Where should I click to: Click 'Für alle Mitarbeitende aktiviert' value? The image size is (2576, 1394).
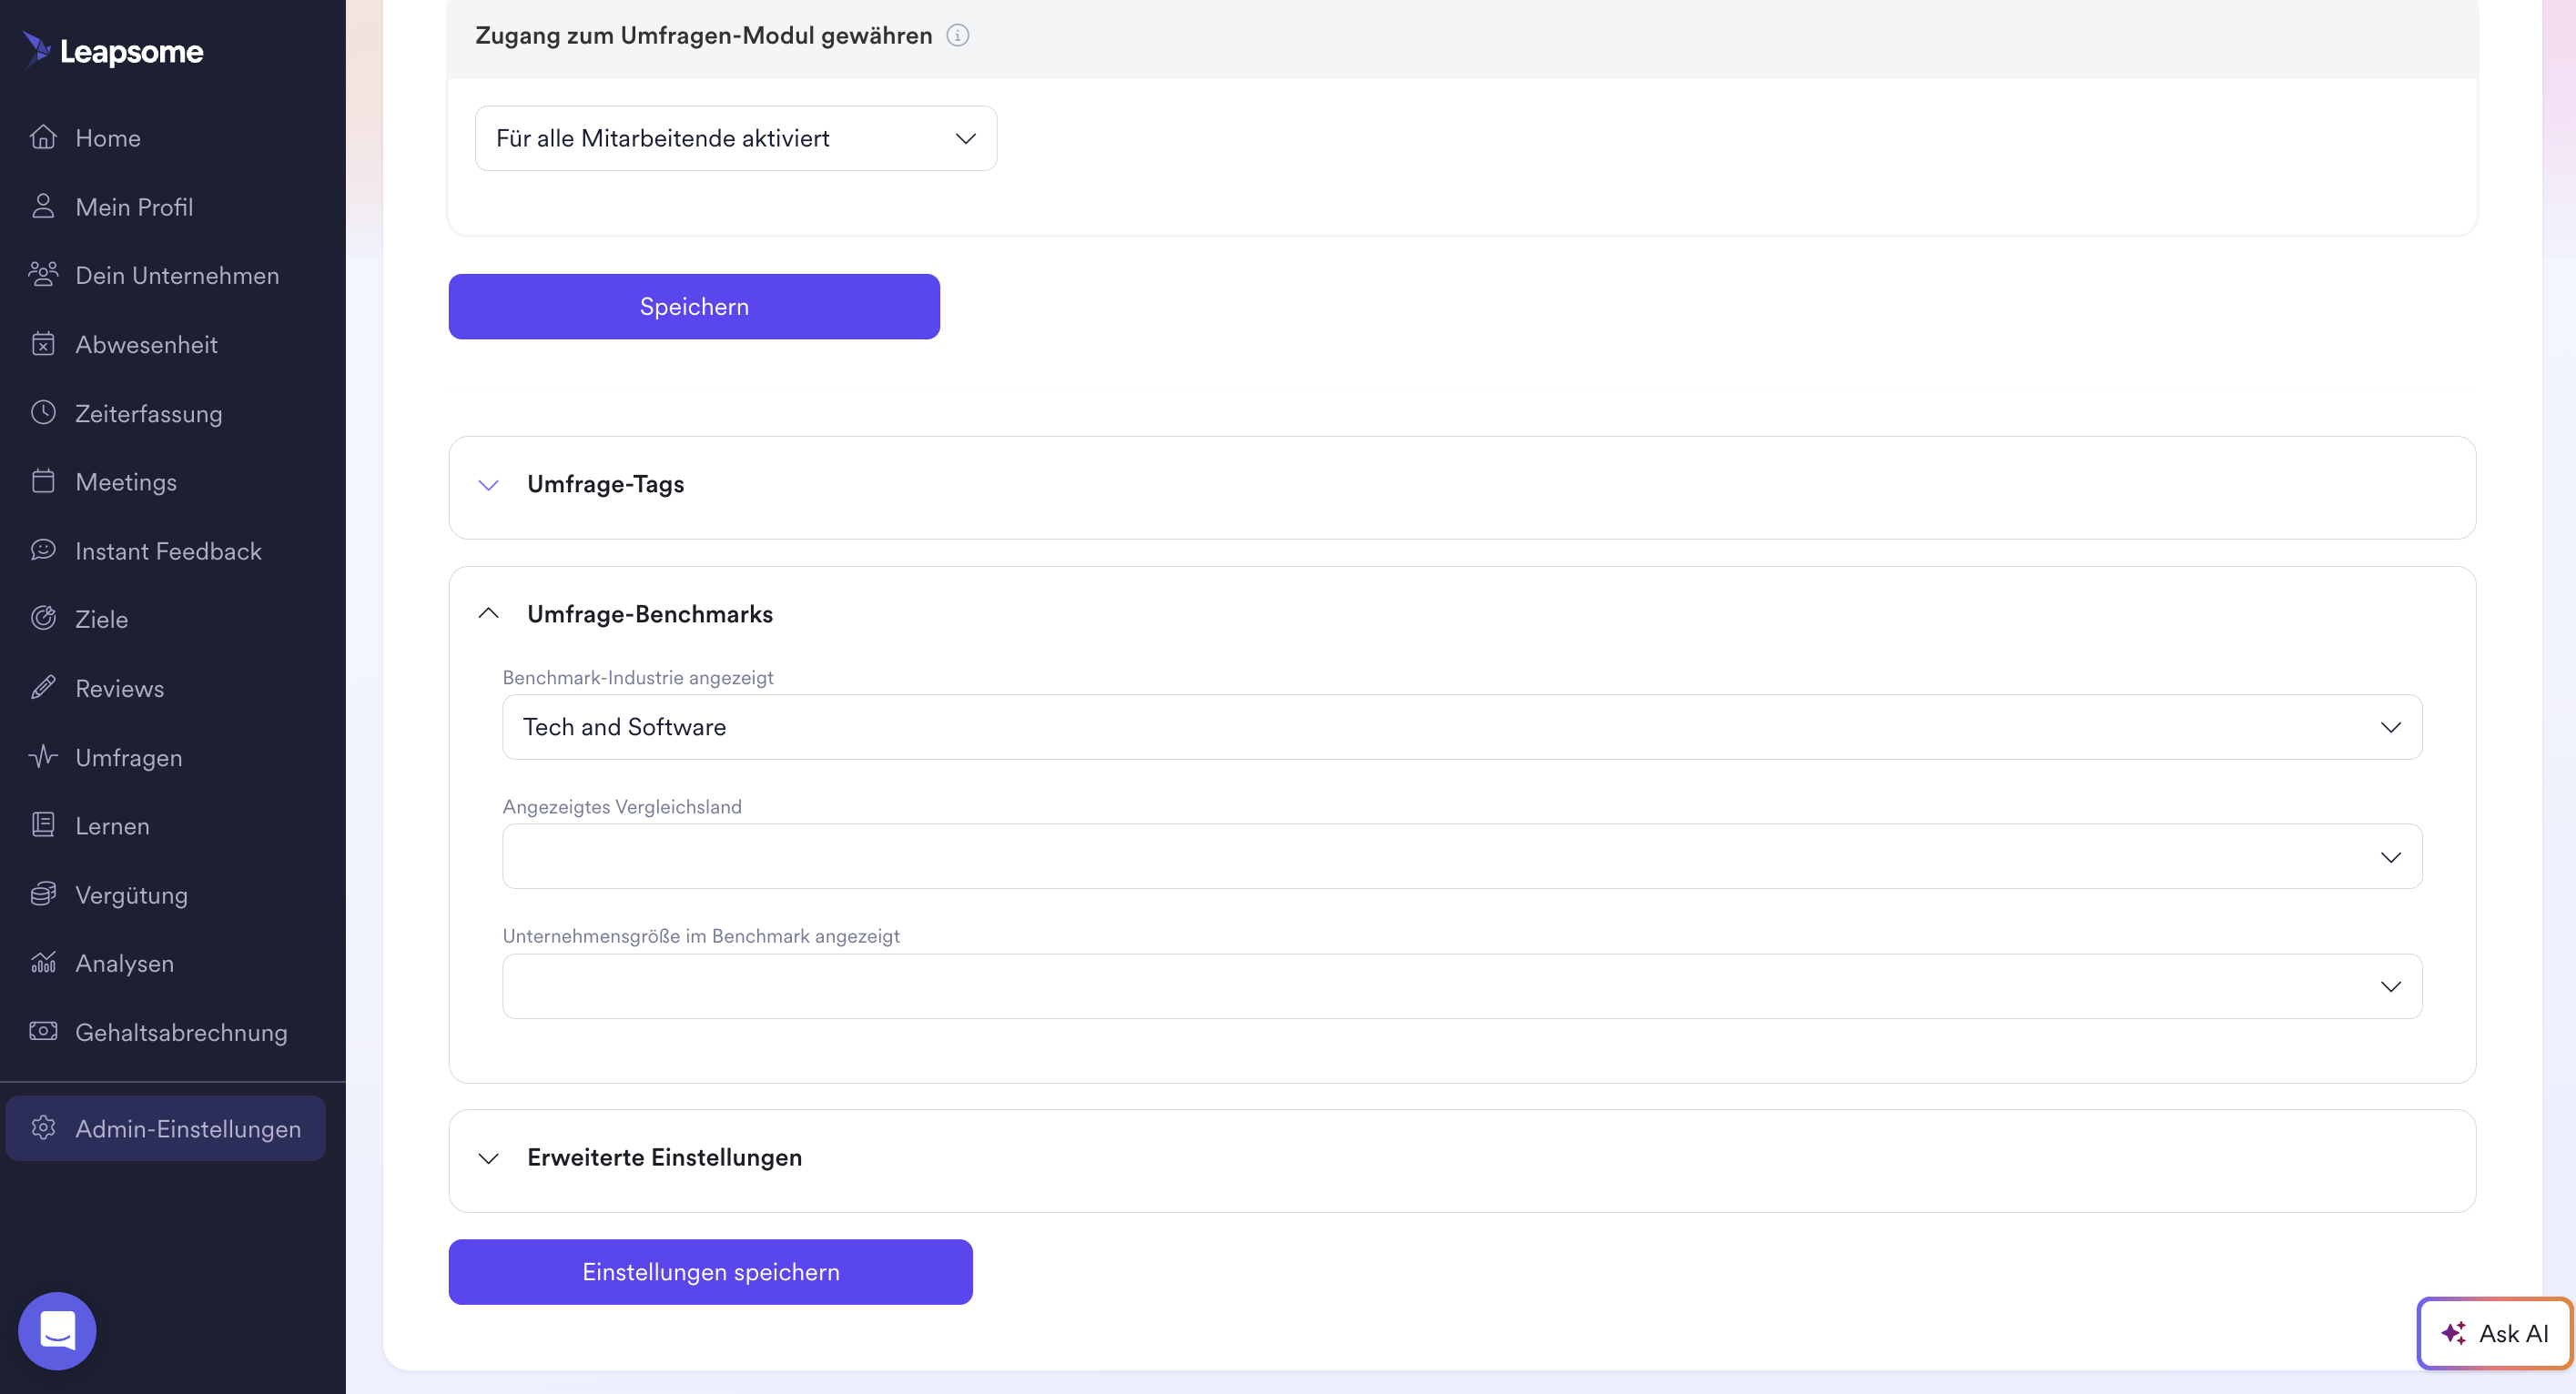[663, 138]
